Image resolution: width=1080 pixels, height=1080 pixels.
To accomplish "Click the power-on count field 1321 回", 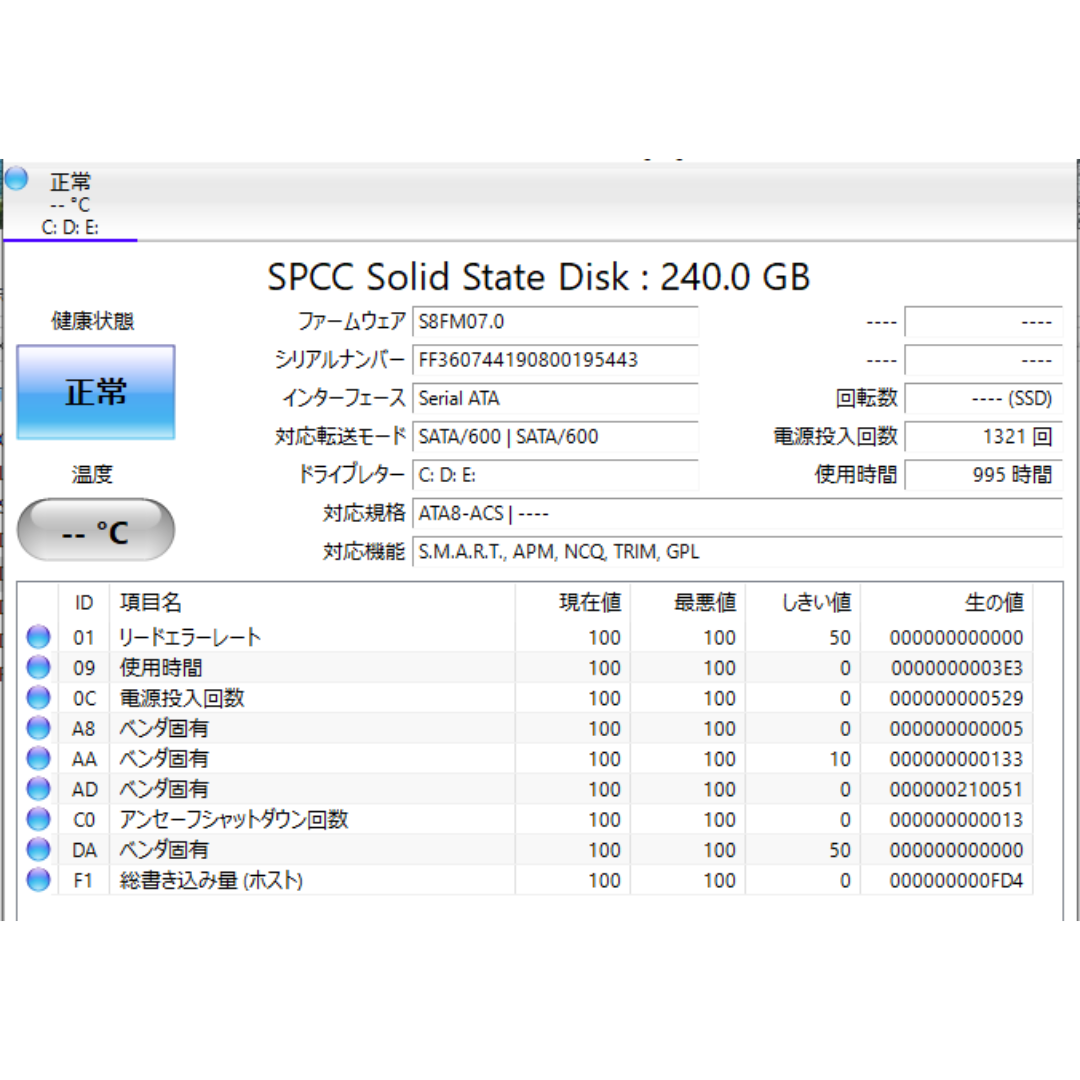I will click(x=984, y=437).
